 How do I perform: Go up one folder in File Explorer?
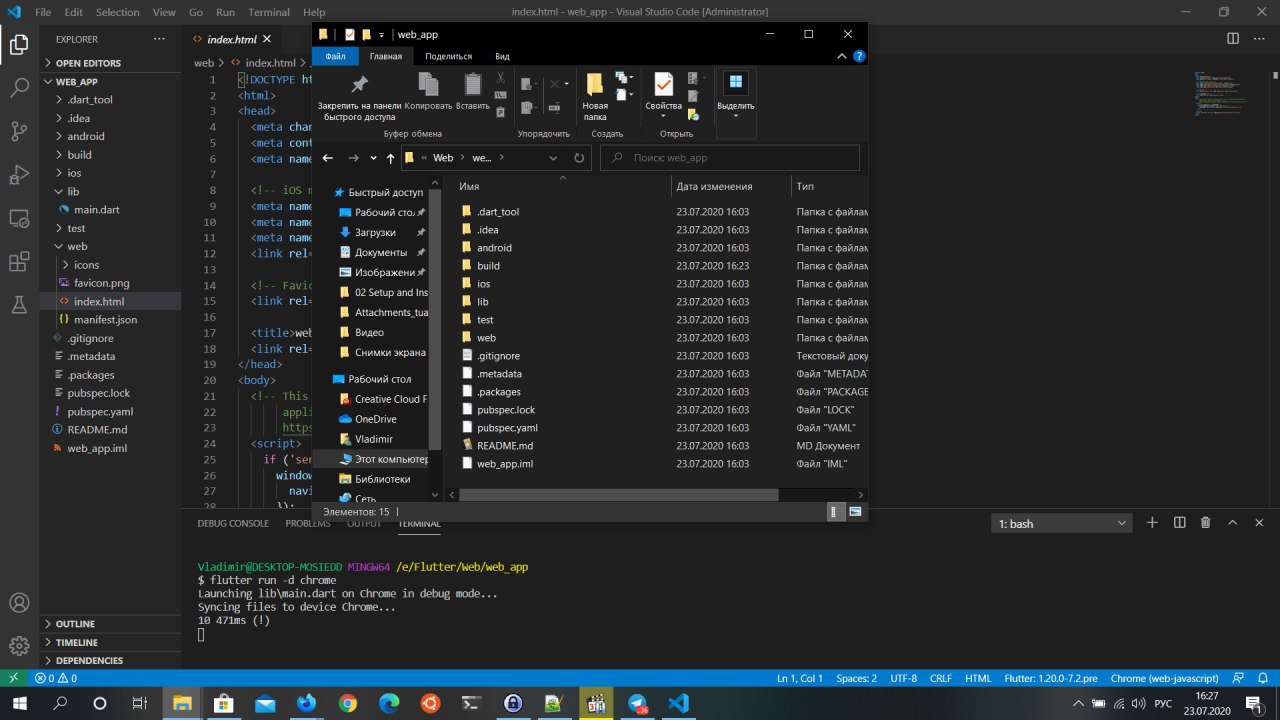390,158
